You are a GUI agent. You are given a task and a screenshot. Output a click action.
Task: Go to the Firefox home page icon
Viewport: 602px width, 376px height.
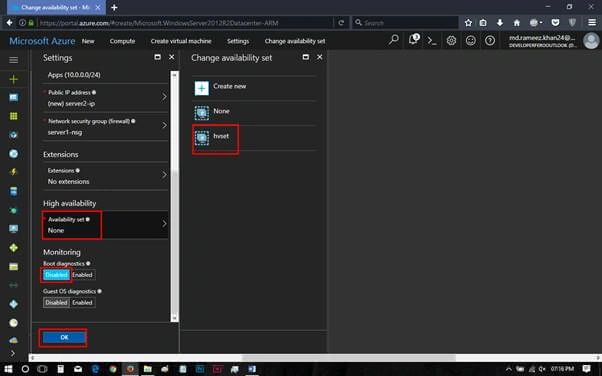[516, 23]
